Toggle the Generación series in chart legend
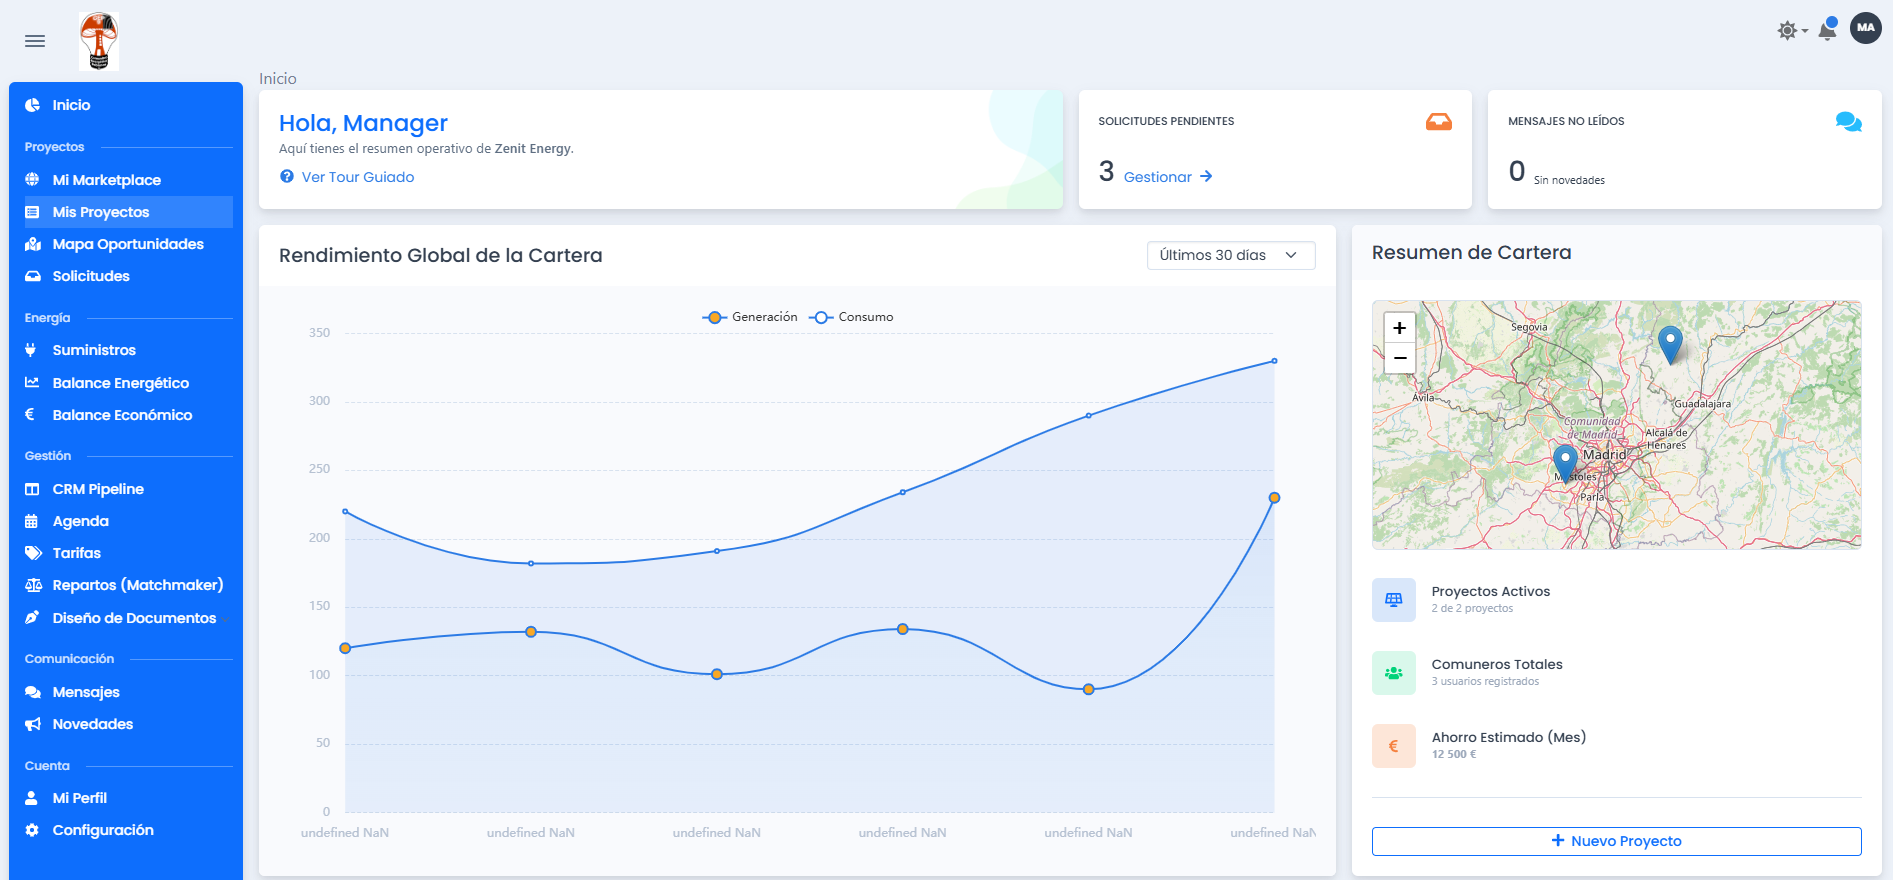 (751, 317)
